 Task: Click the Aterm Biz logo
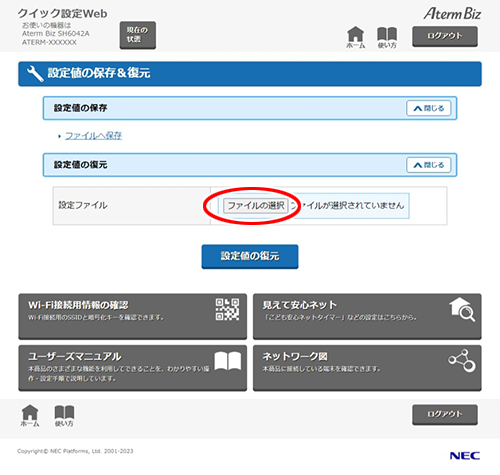tap(452, 14)
